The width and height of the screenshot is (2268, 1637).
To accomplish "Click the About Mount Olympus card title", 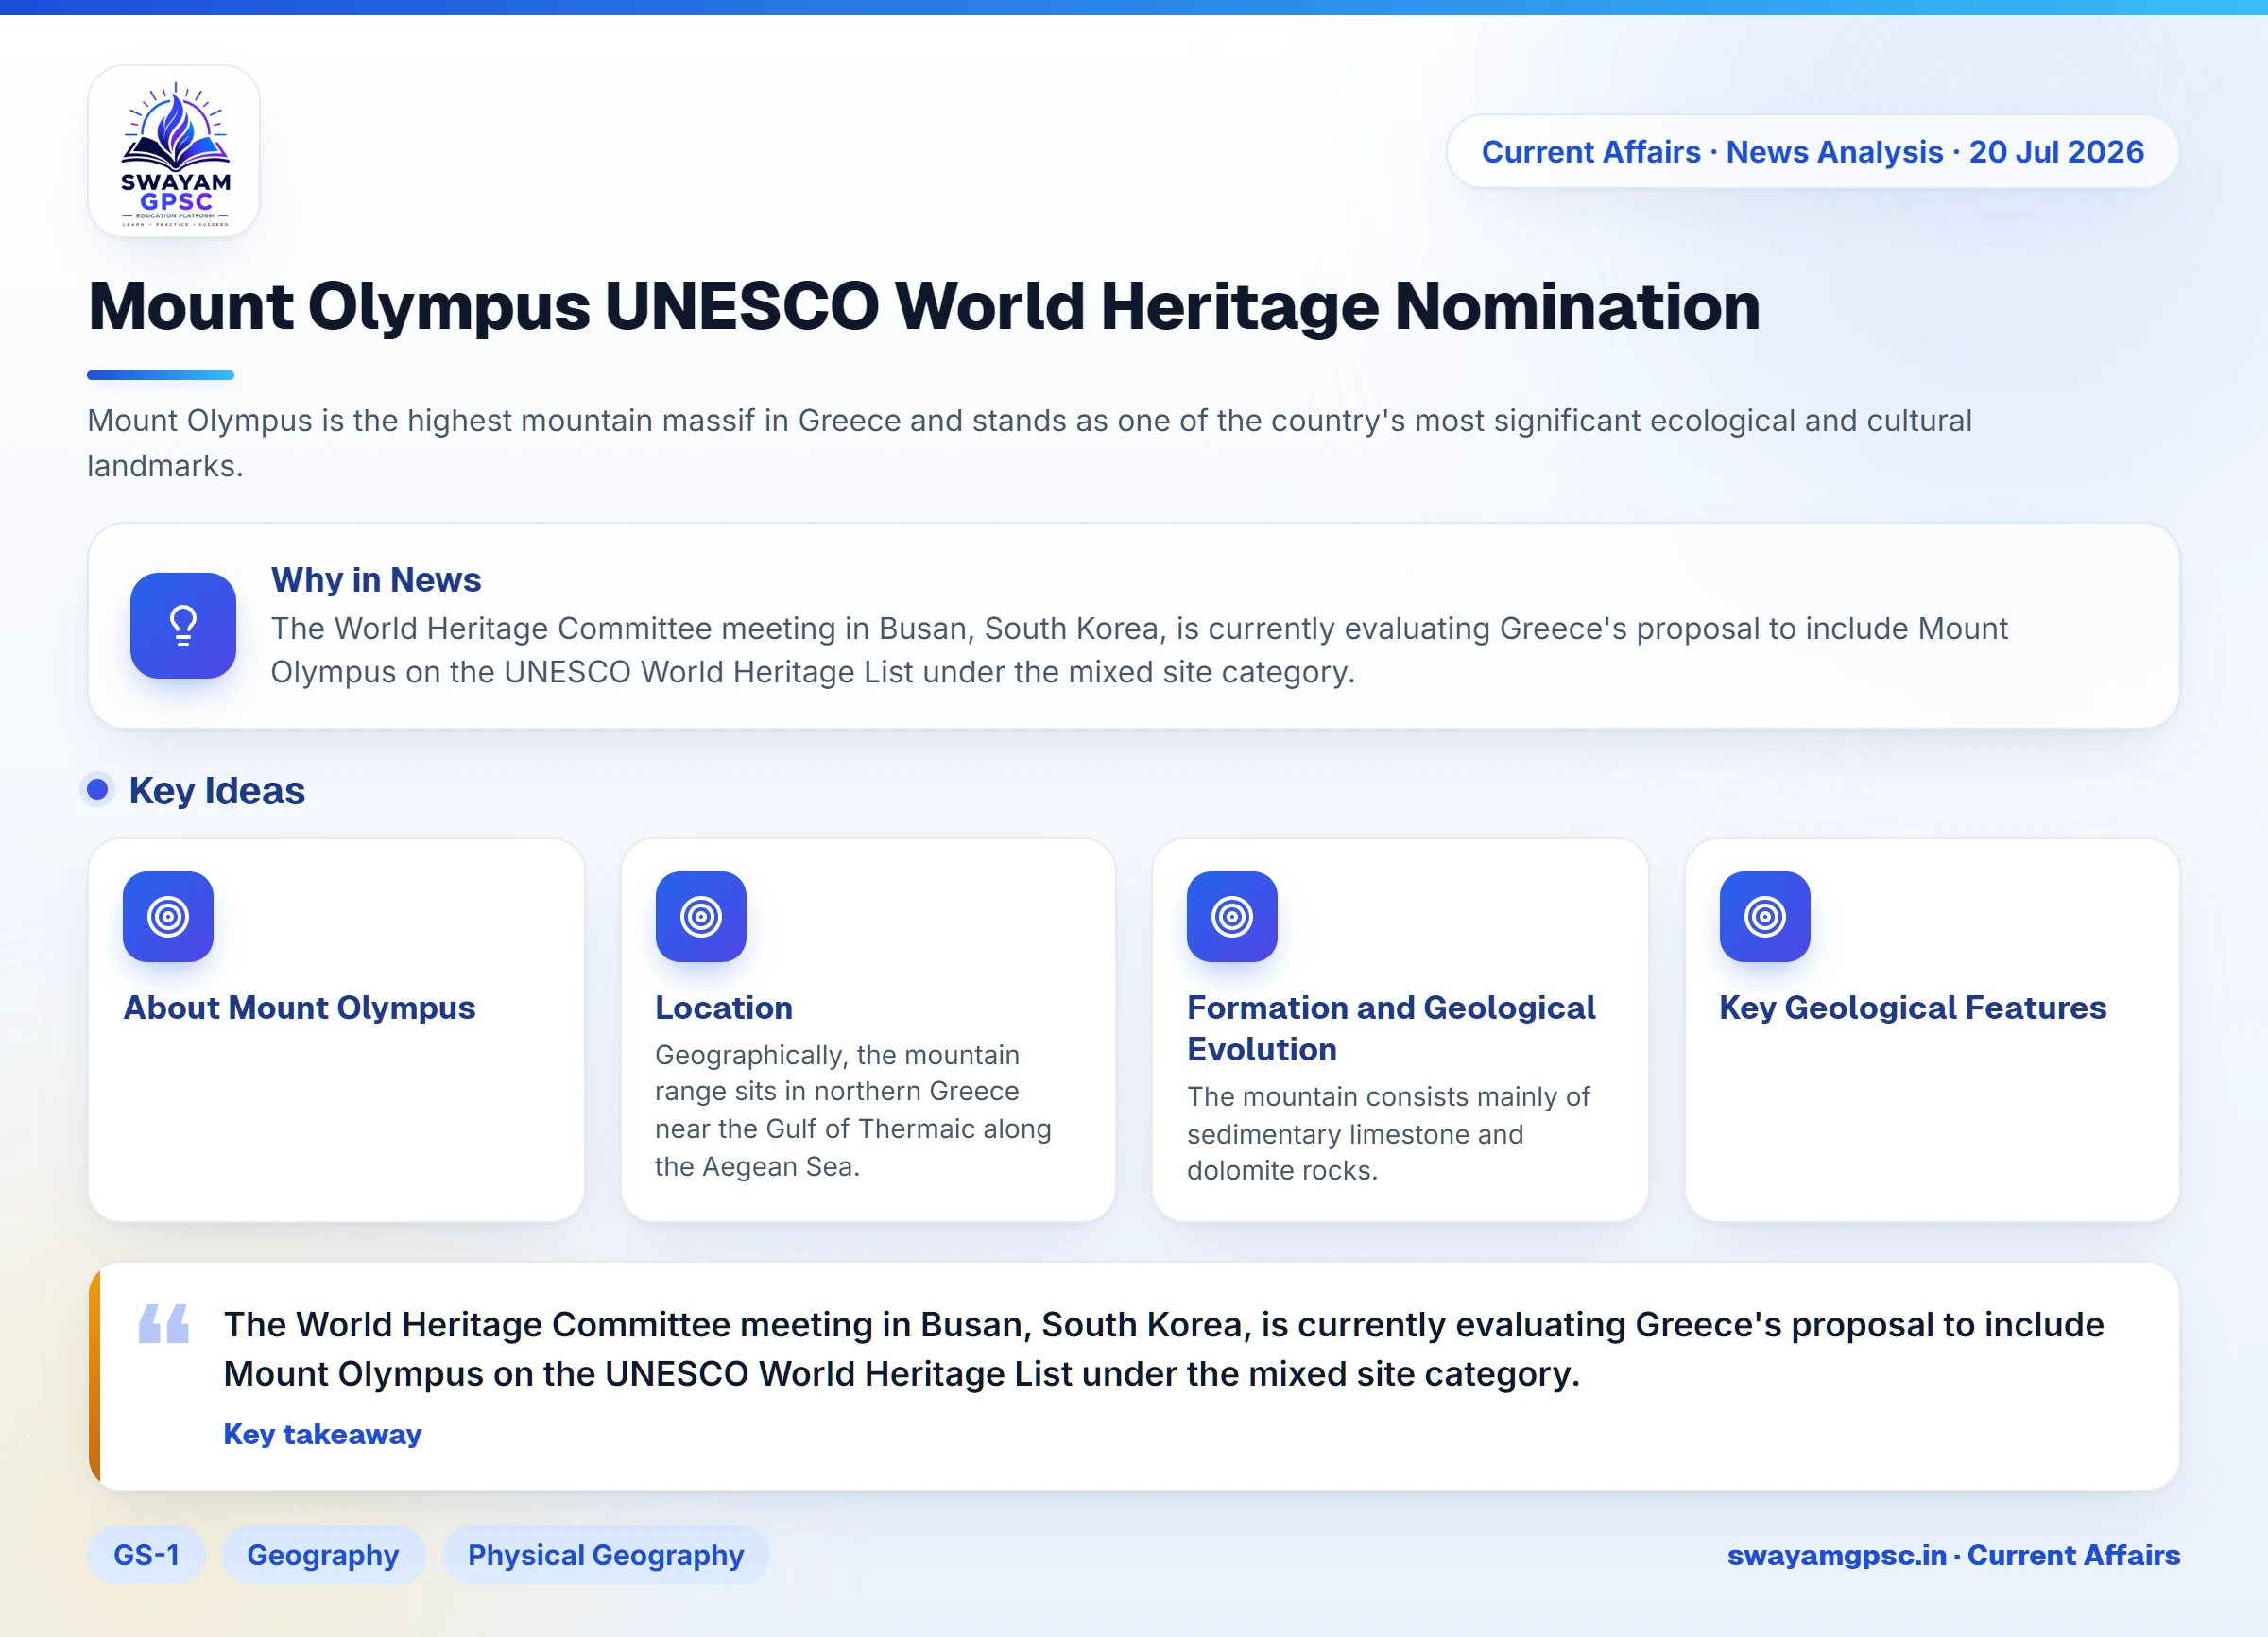I will [x=299, y=1007].
